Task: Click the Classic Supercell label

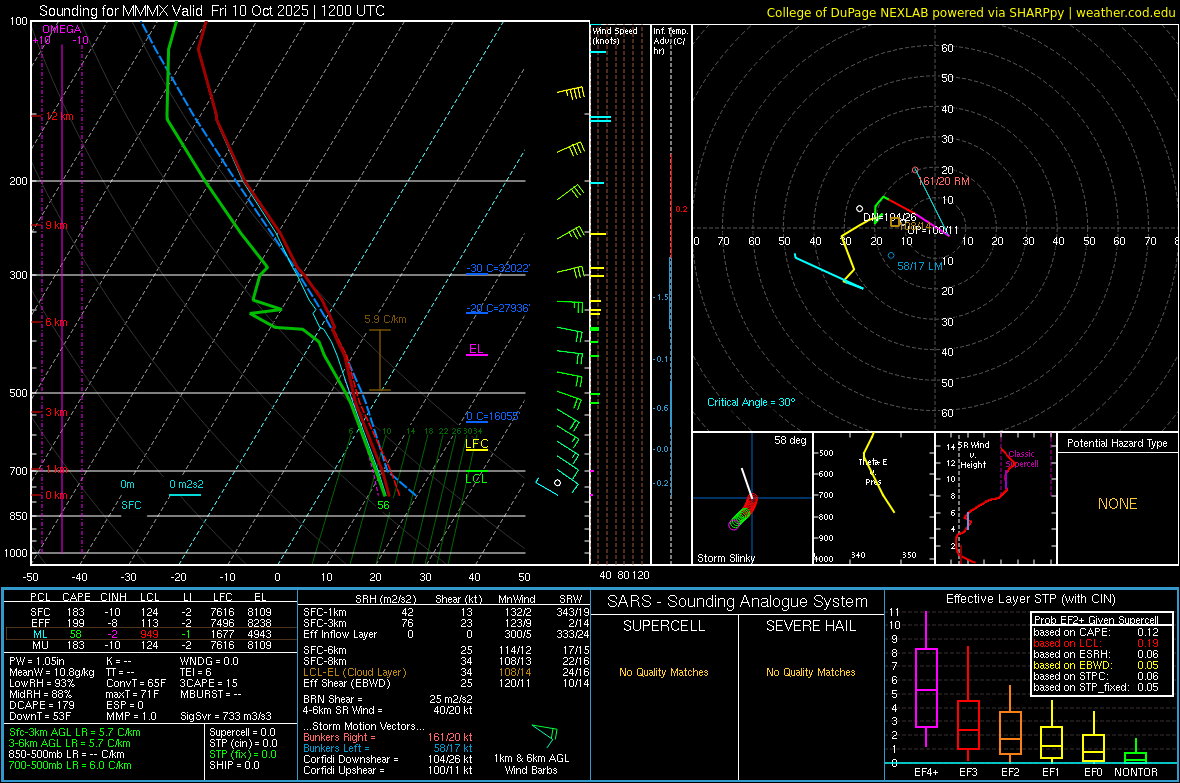Action: click(1022, 459)
